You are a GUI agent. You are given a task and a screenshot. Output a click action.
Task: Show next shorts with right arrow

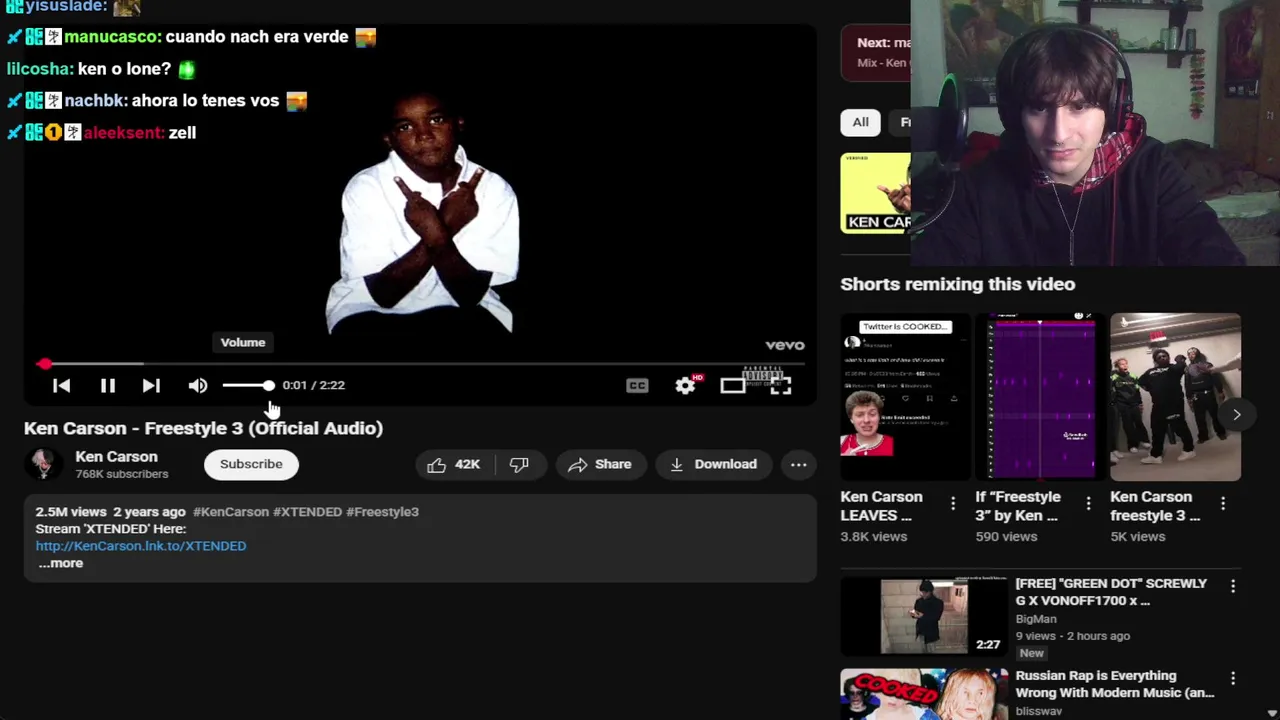click(1236, 414)
